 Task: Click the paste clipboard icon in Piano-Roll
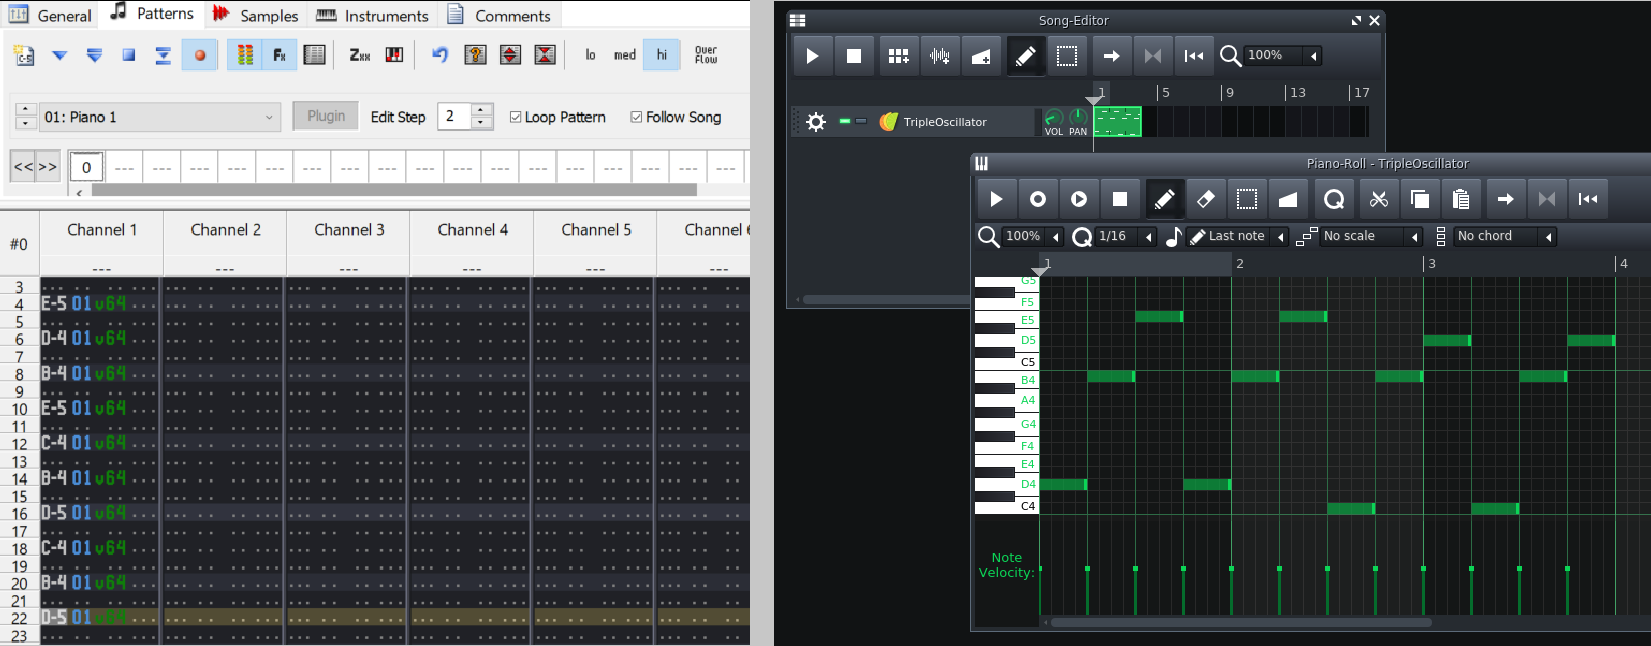tap(1461, 199)
